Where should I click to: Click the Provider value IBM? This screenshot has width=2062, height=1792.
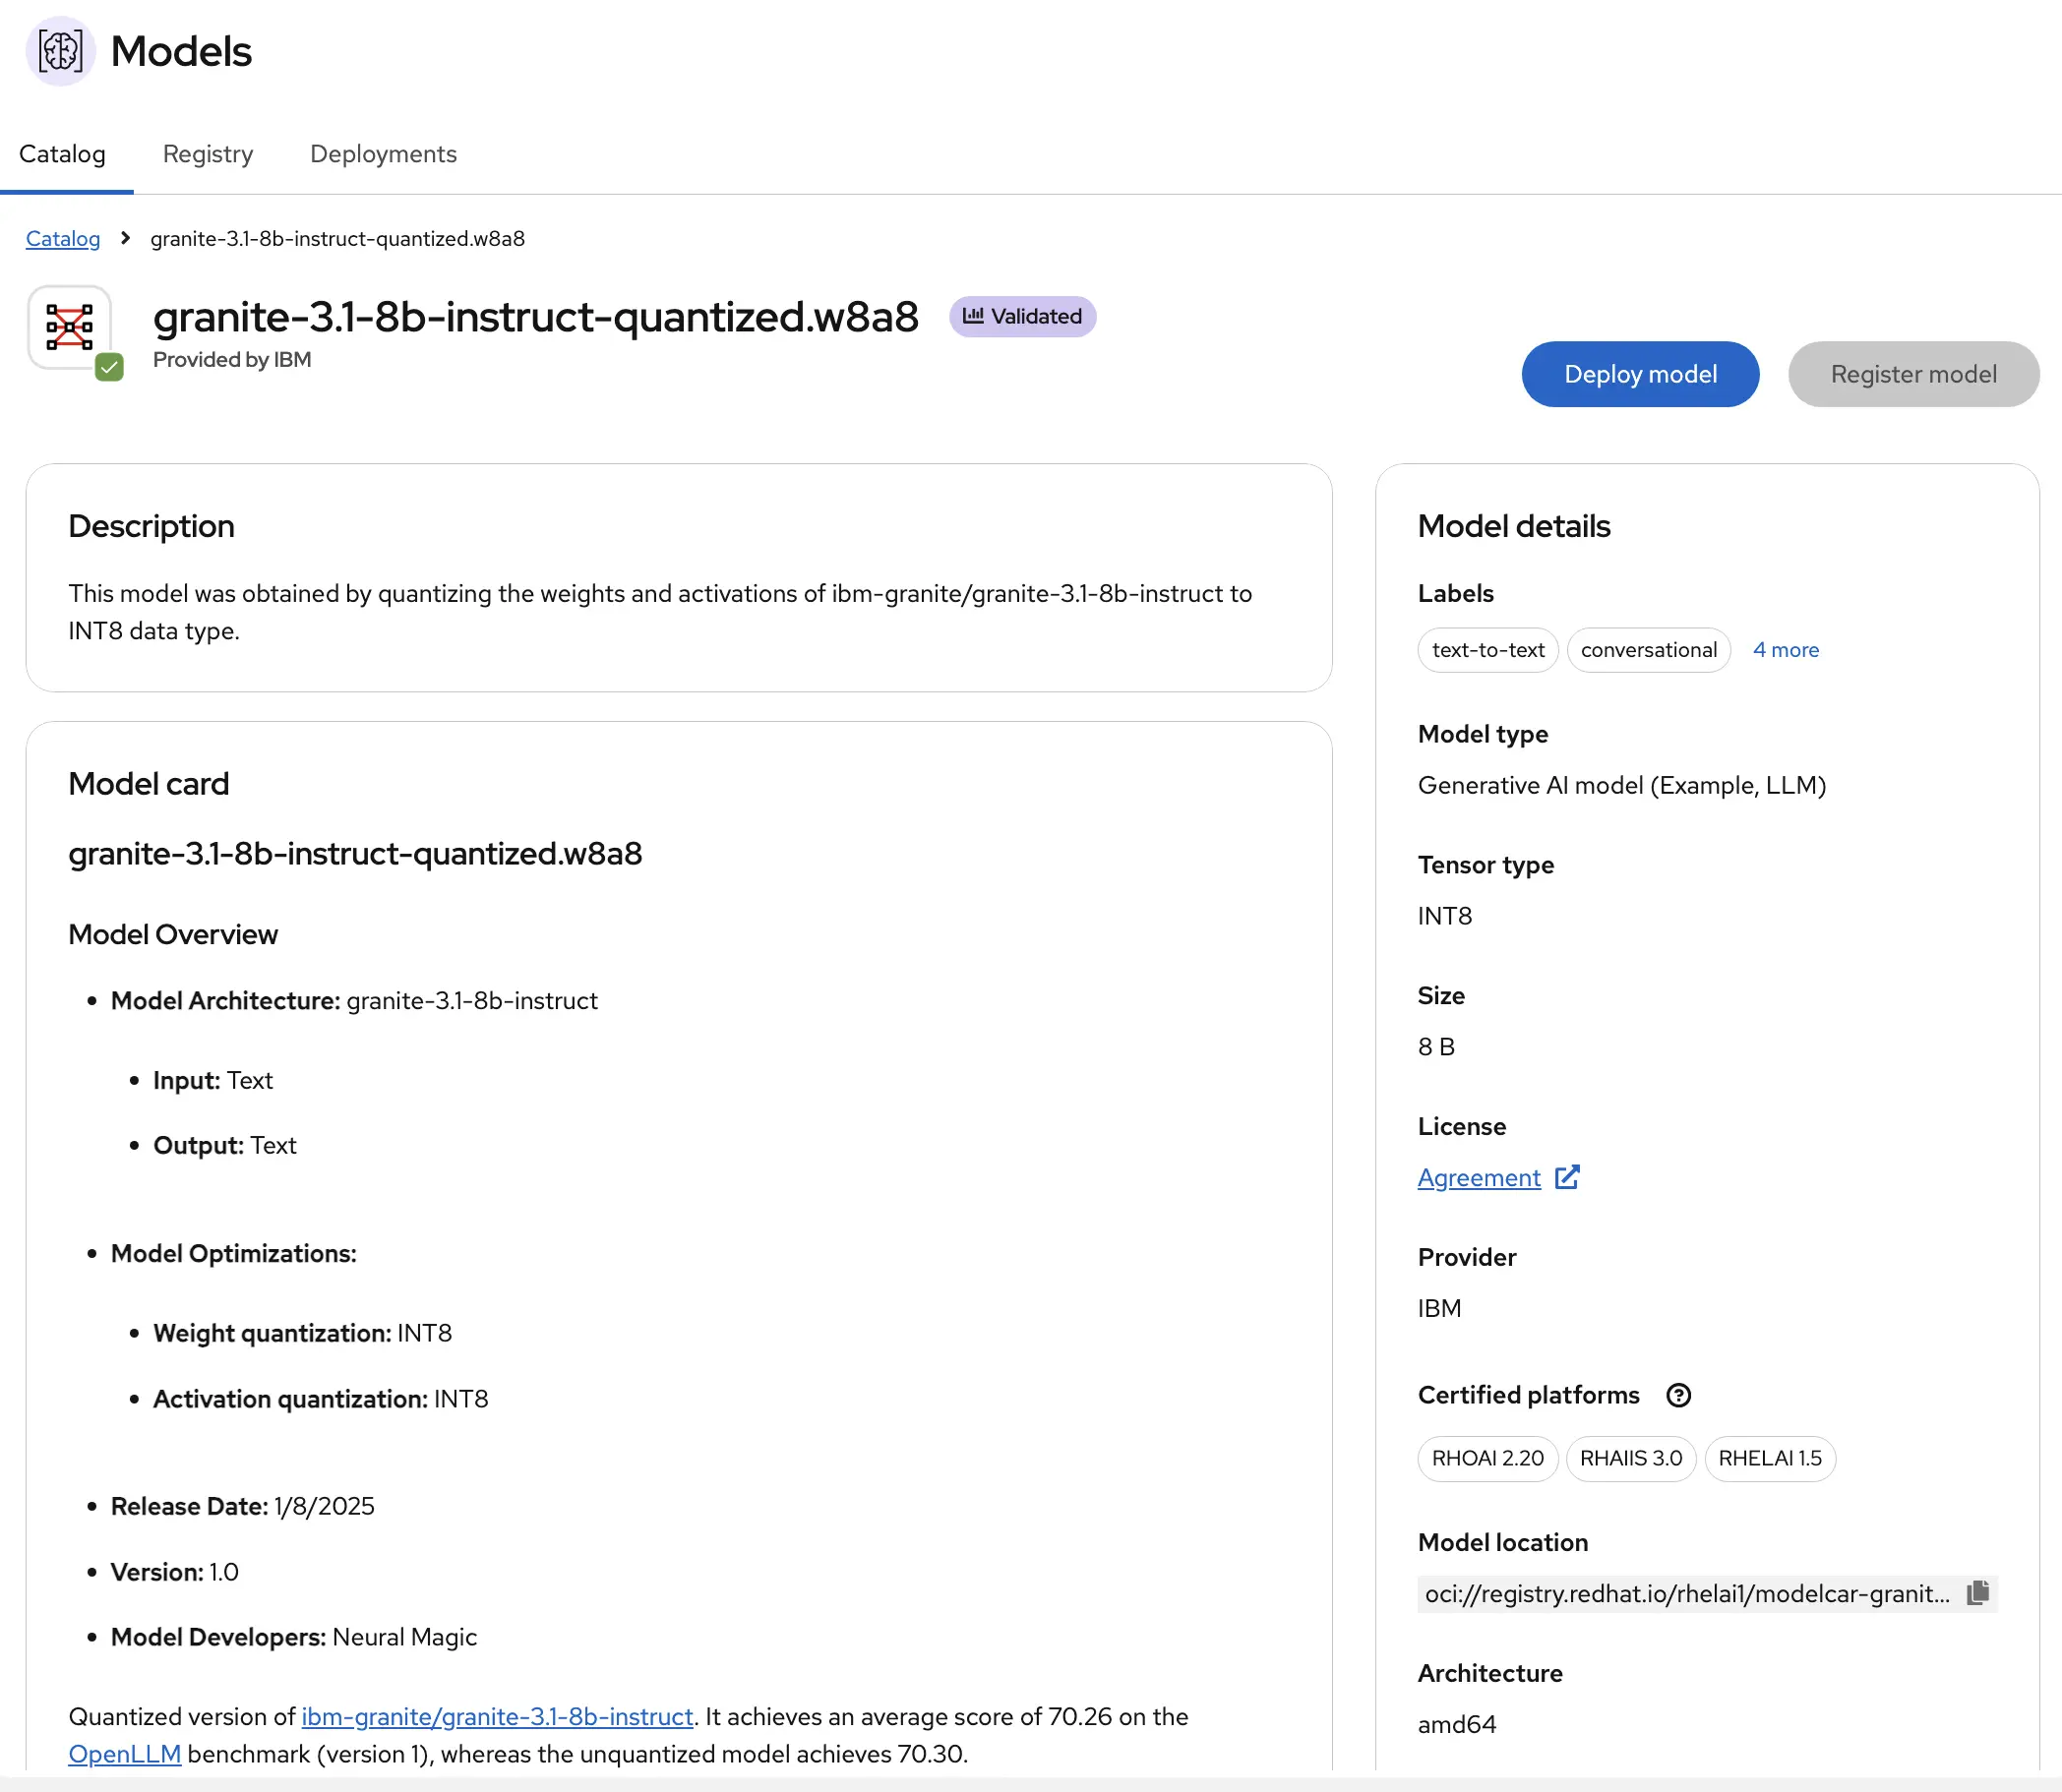coord(1440,1308)
